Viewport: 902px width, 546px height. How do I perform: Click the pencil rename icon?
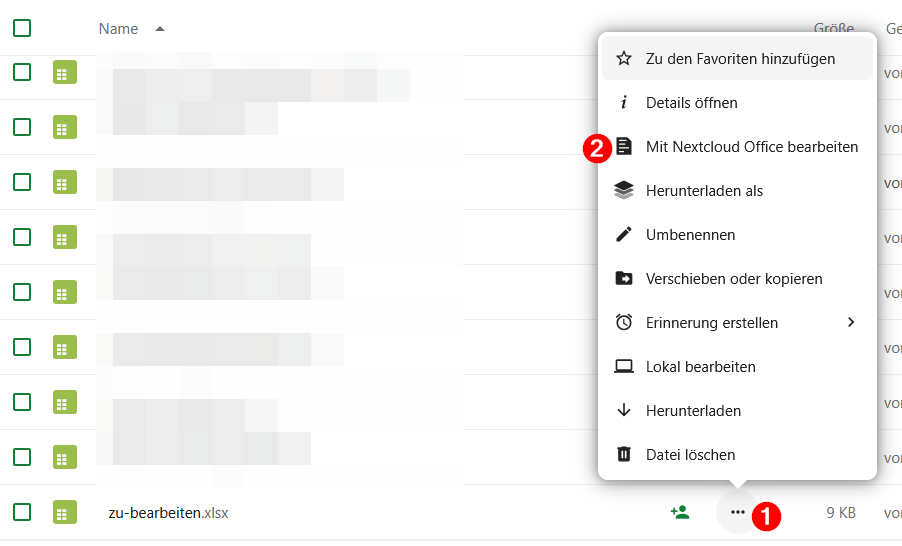point(624,235)
